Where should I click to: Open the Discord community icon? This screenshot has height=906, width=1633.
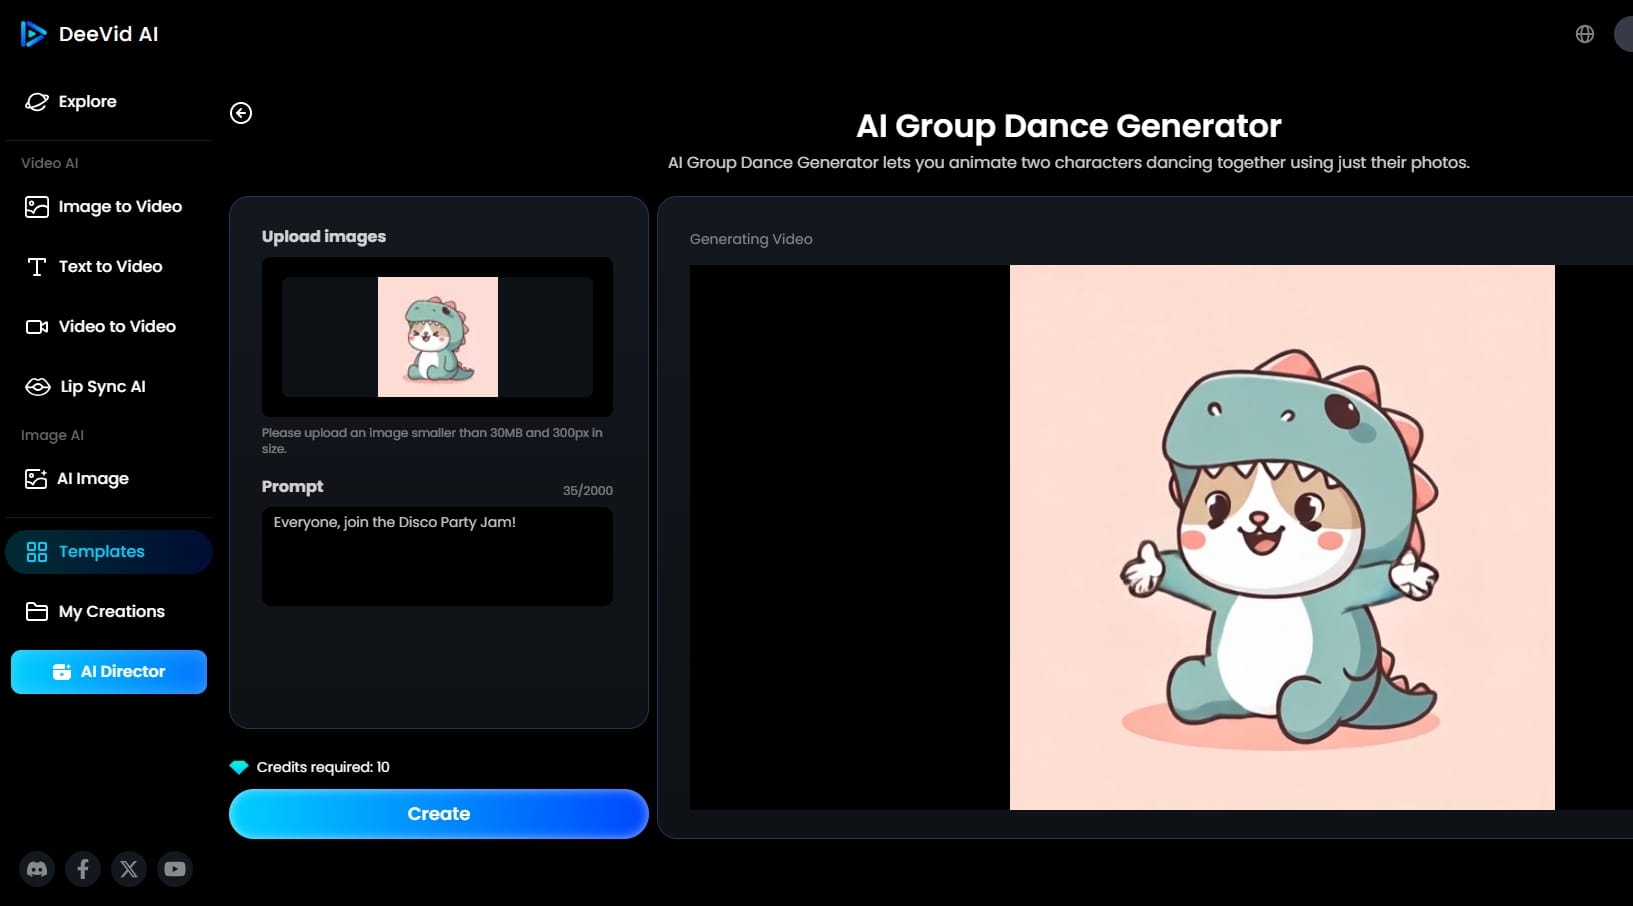37,869
